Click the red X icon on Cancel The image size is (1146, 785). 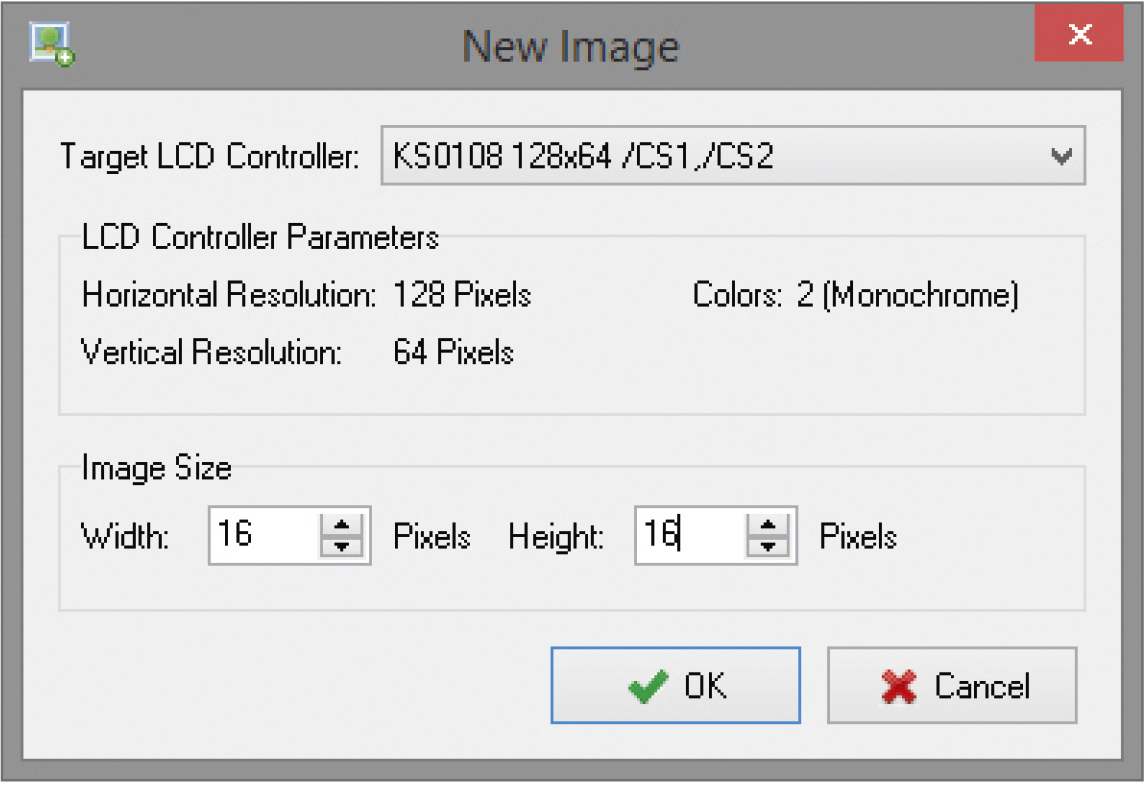pos(899,686)
